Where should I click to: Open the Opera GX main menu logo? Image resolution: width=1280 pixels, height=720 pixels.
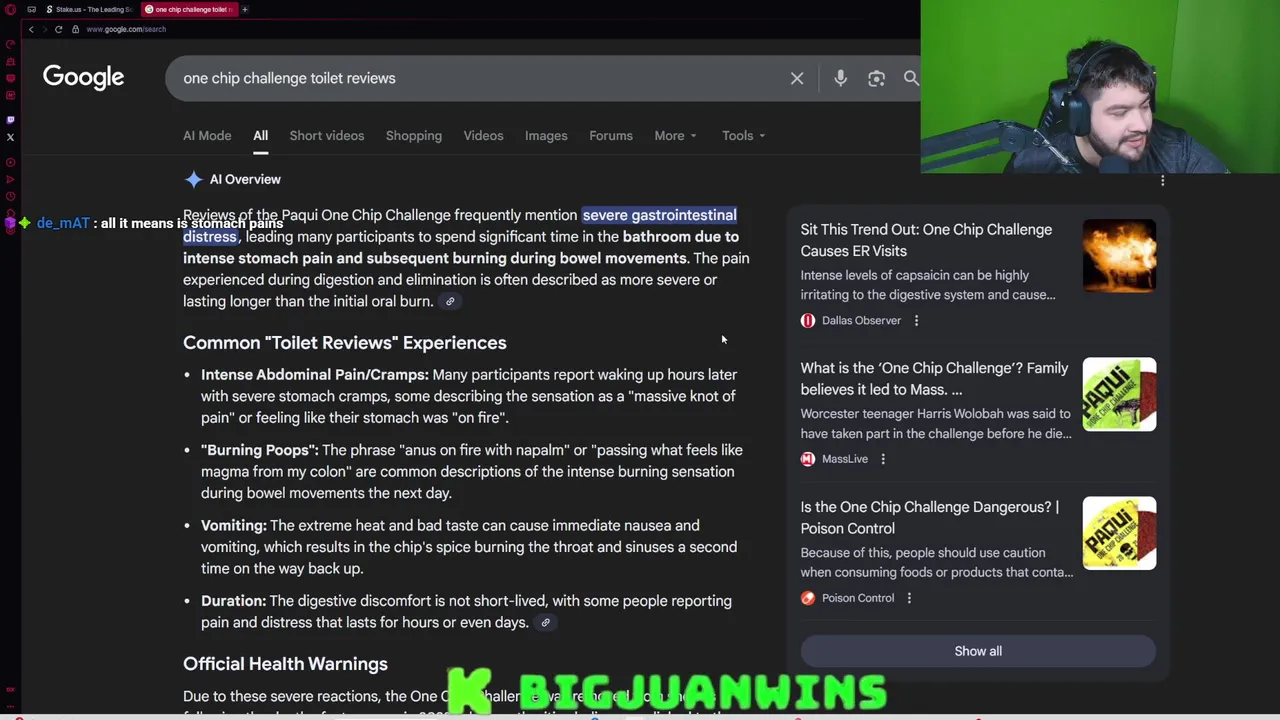10,9
